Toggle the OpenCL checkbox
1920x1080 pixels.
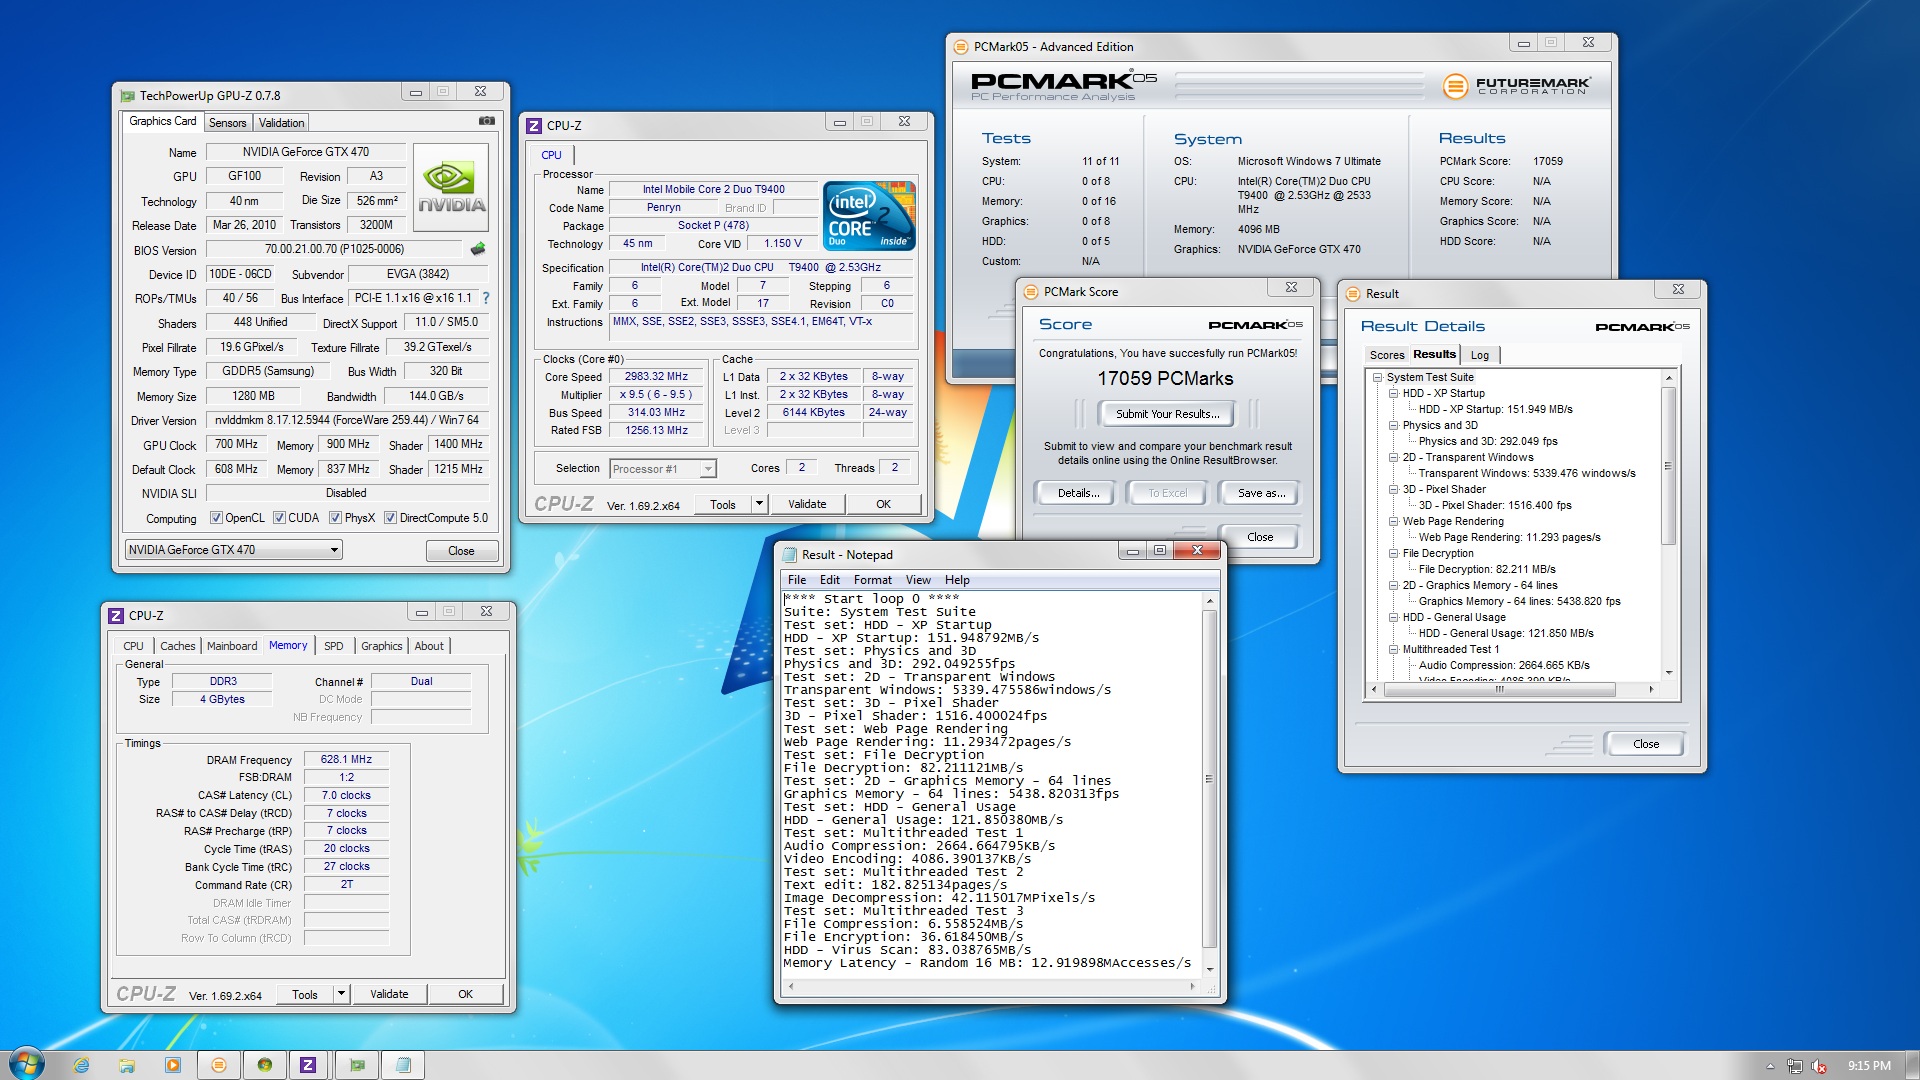point(216,518)
